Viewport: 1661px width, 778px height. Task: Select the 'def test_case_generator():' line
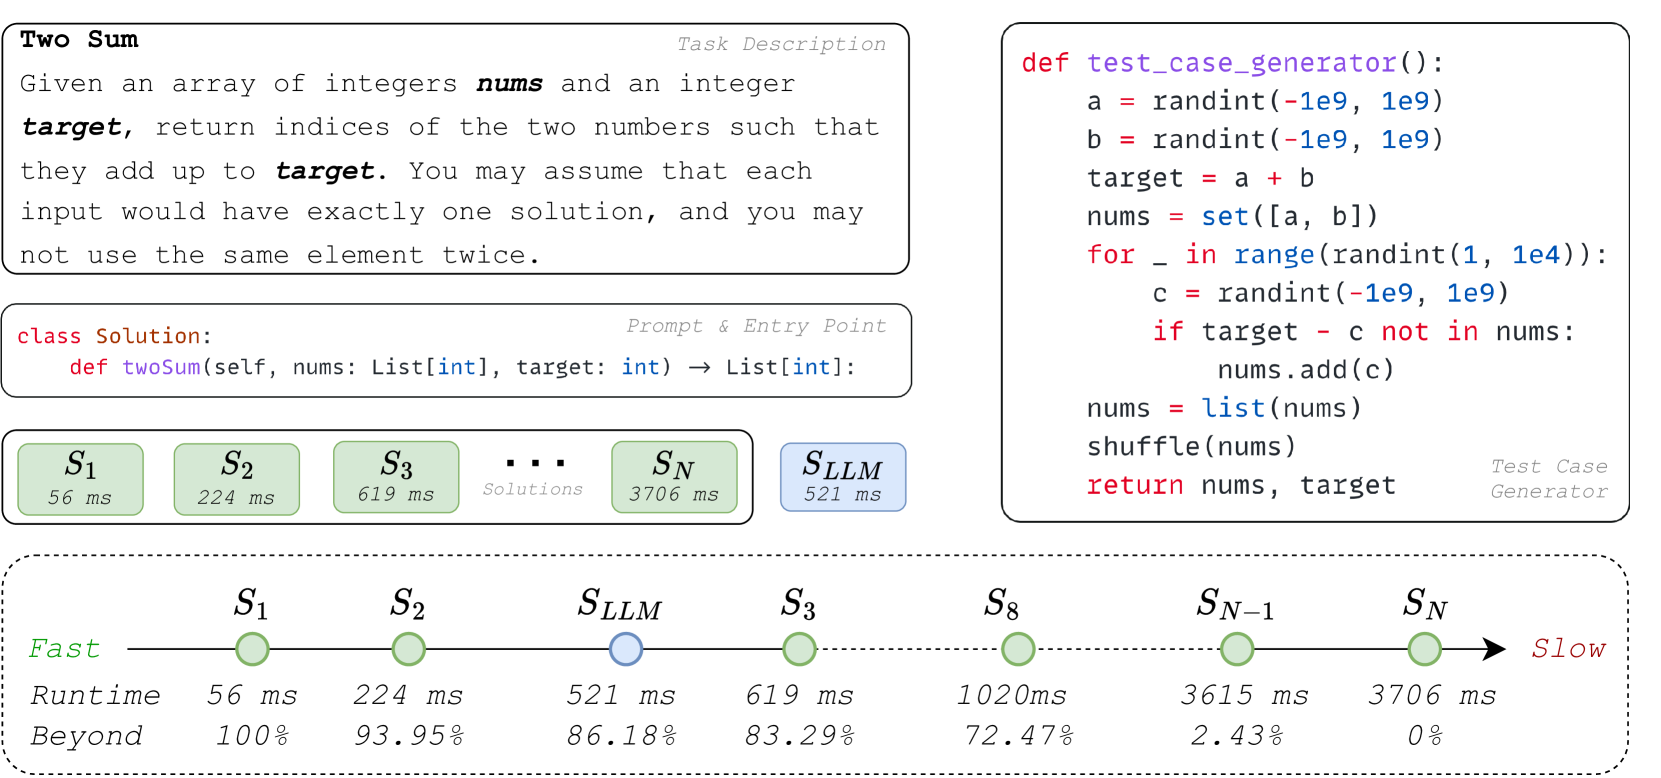(x=1233, y=63)
